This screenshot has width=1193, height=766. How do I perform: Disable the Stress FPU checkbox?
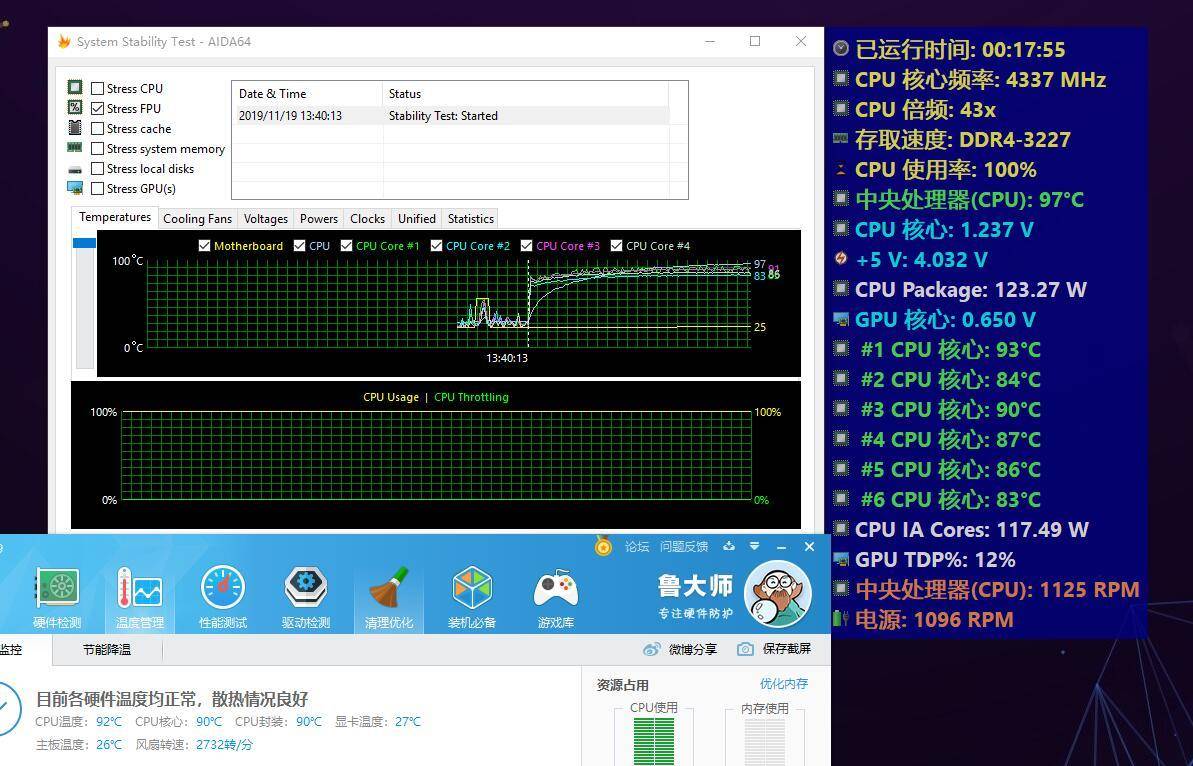pyautogui.click(x=97, y=108)
